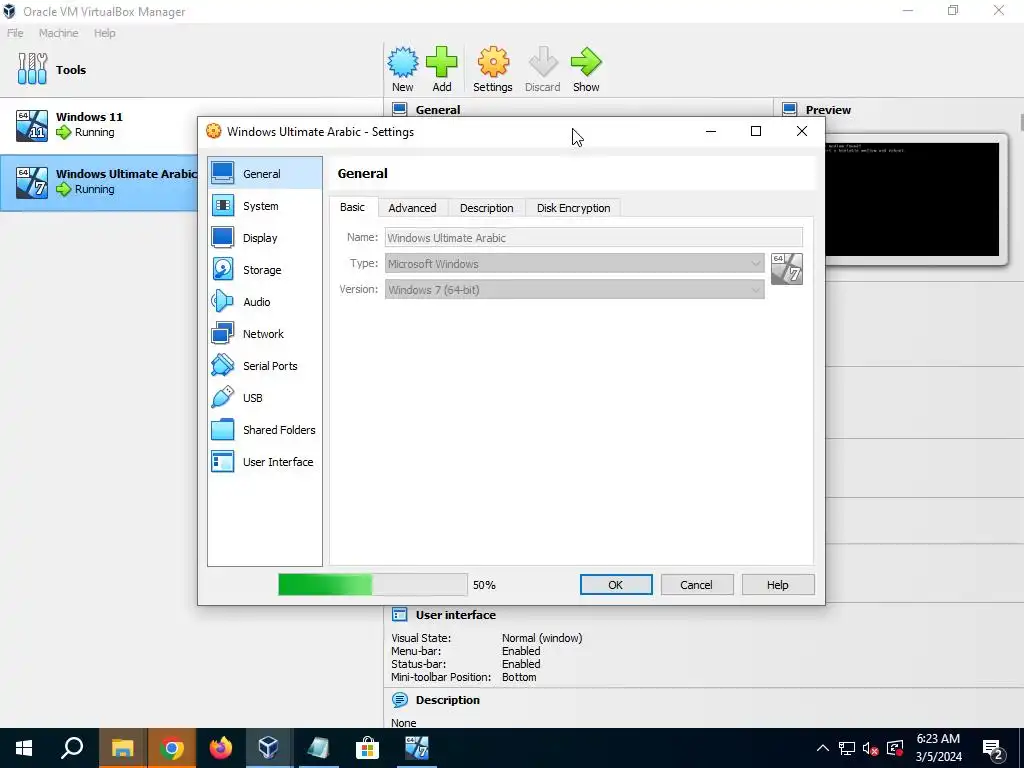Screen dimensions: 1024x768
Task: Click the network tray icon
Action: point(847,748)
